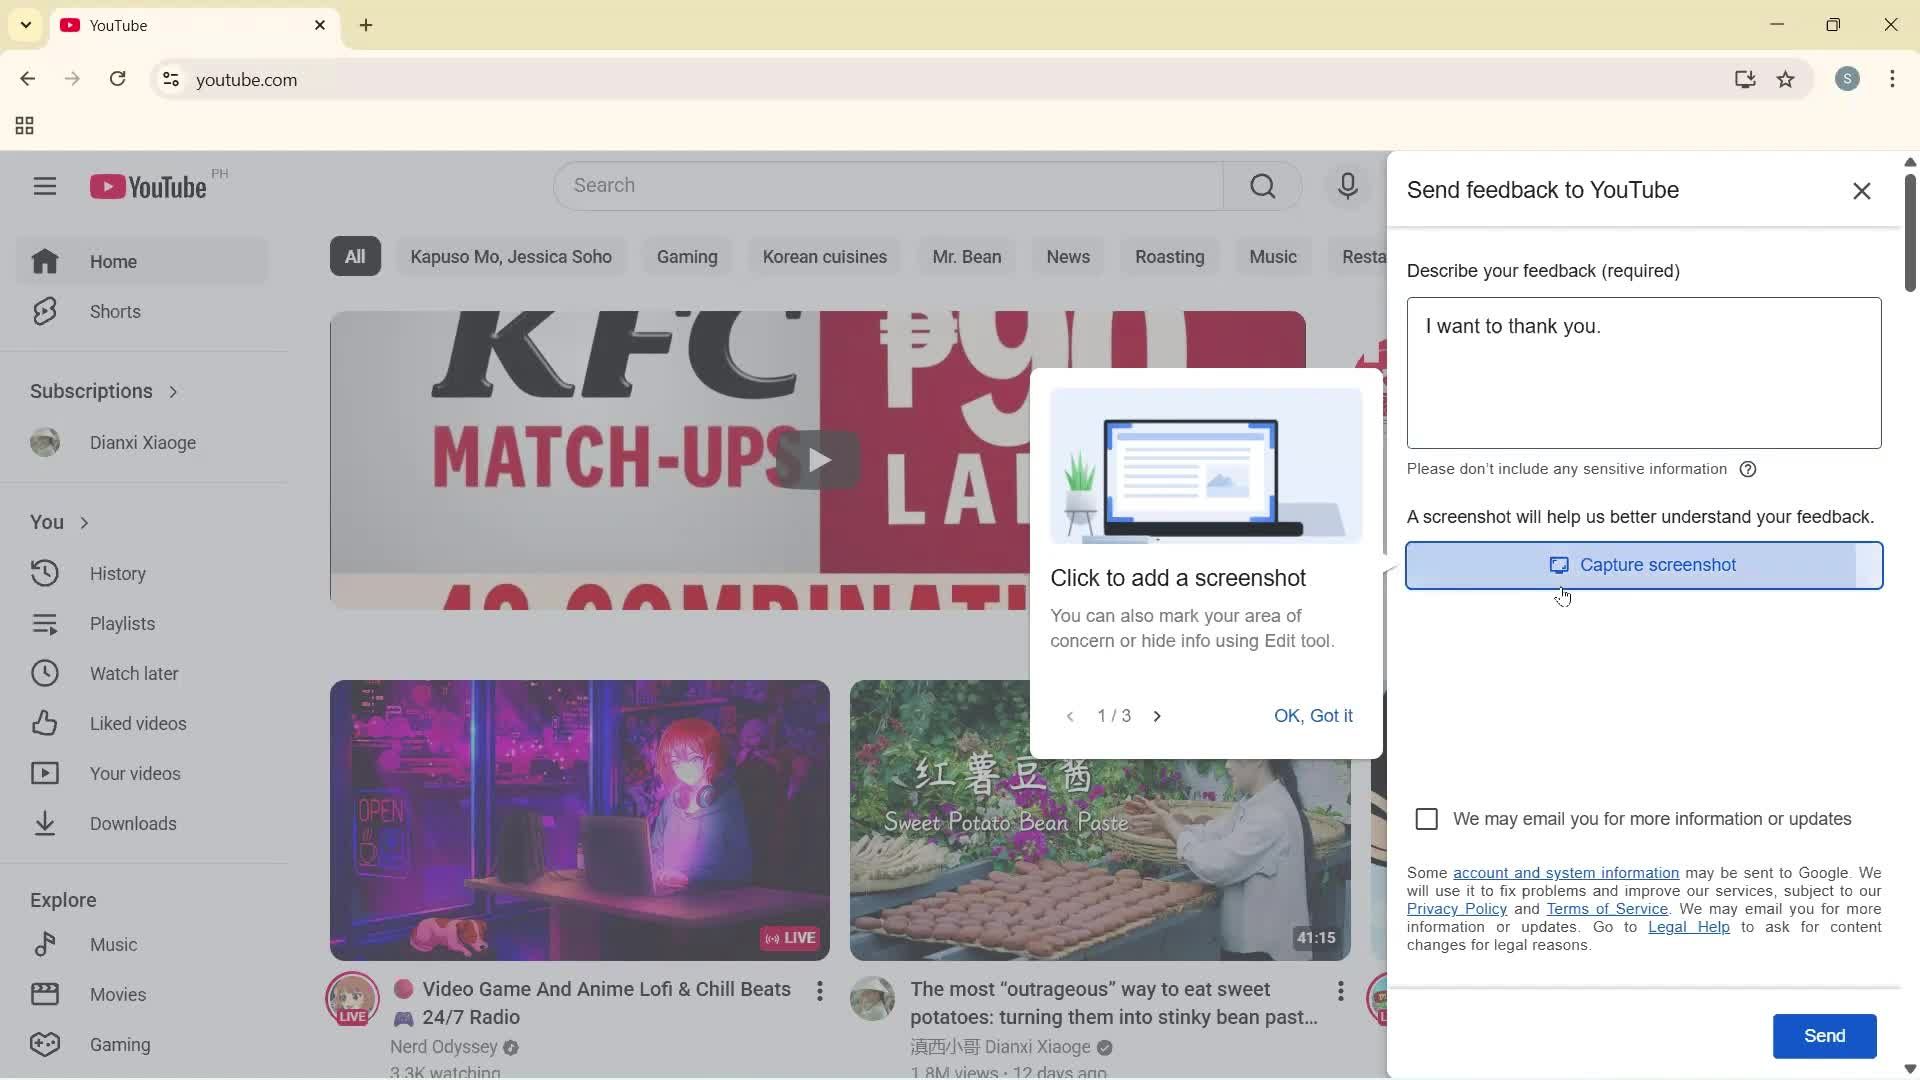Viewport: 1920px width, 1080px height.
Task: Select the voice search microphone icon
Action: (1347, 185)
